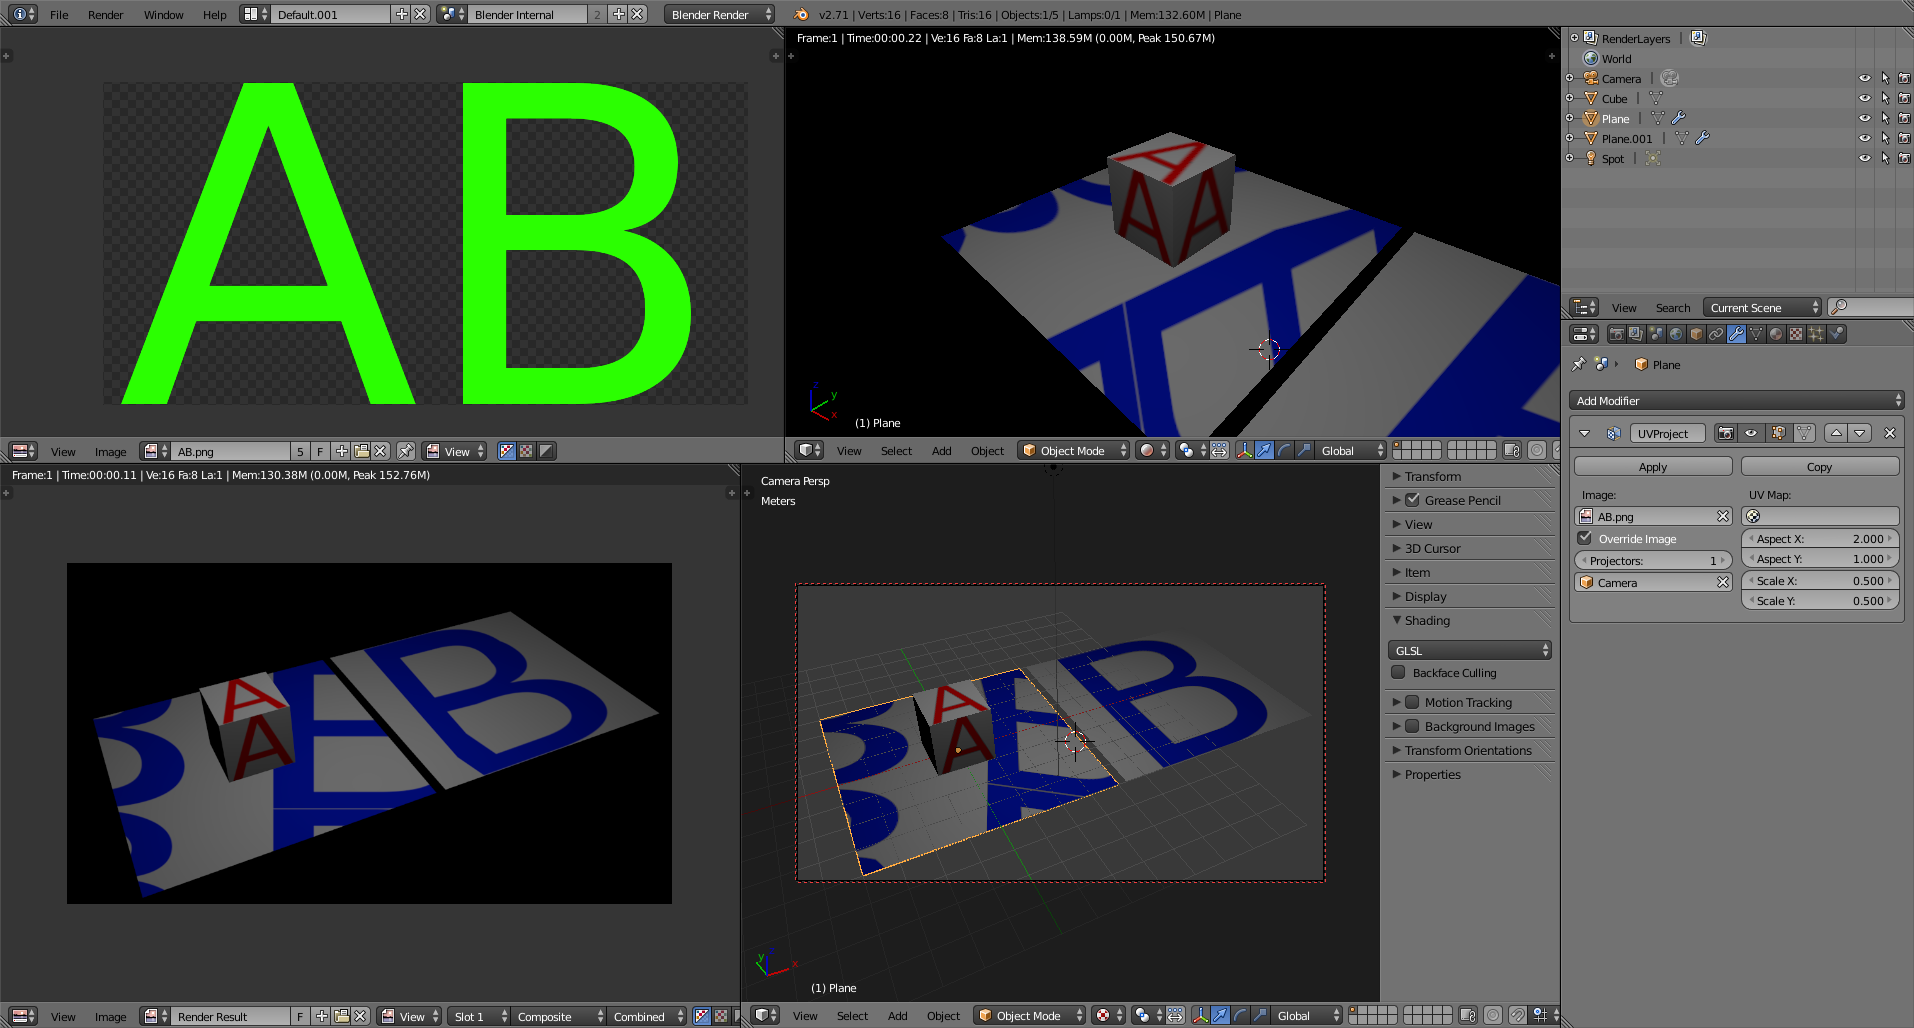Open the Render Layers properties tab

pos(1636,334)
